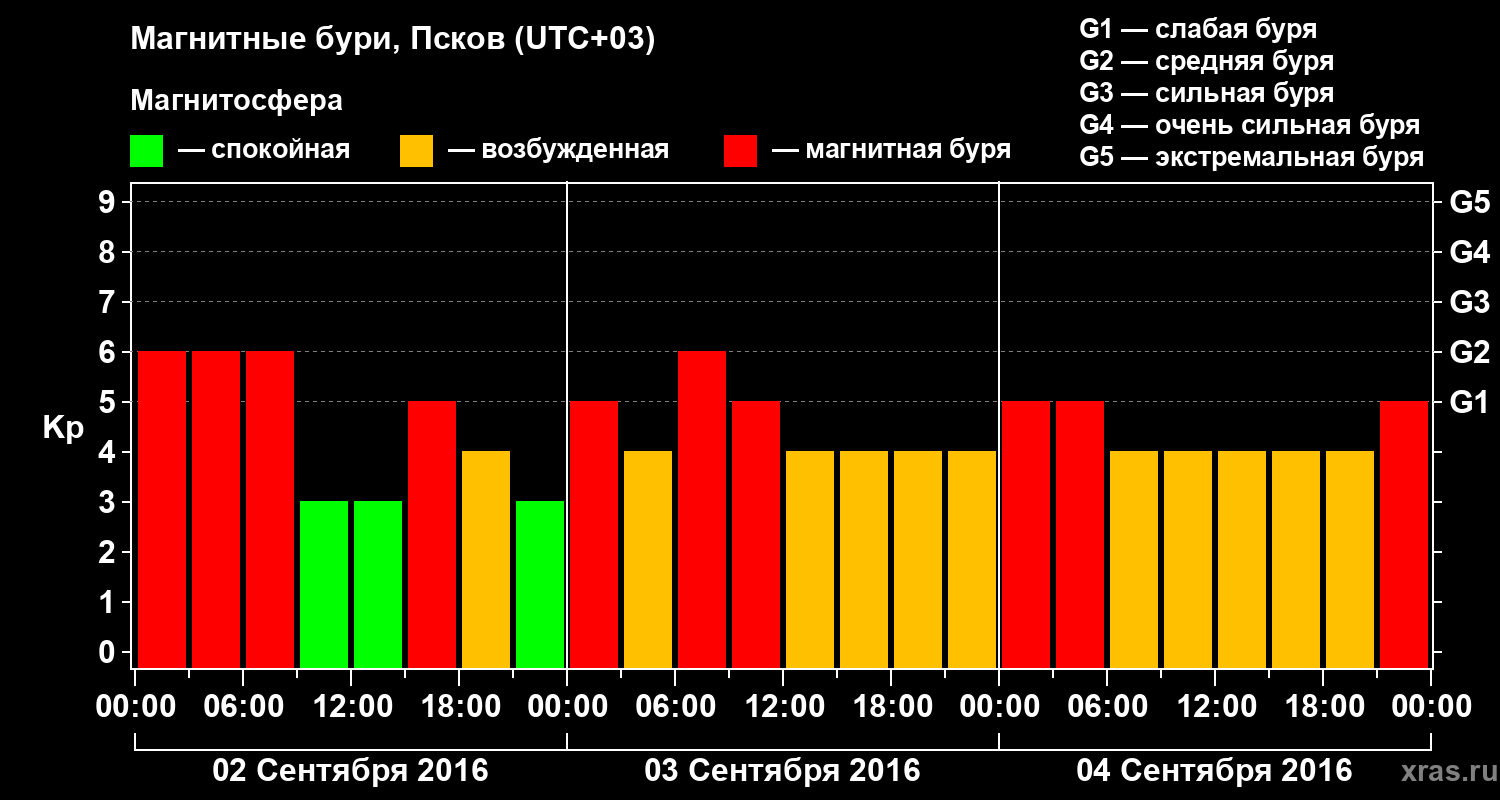Click the orange 'возбужденная' legend swatch

tap(416, 151)
